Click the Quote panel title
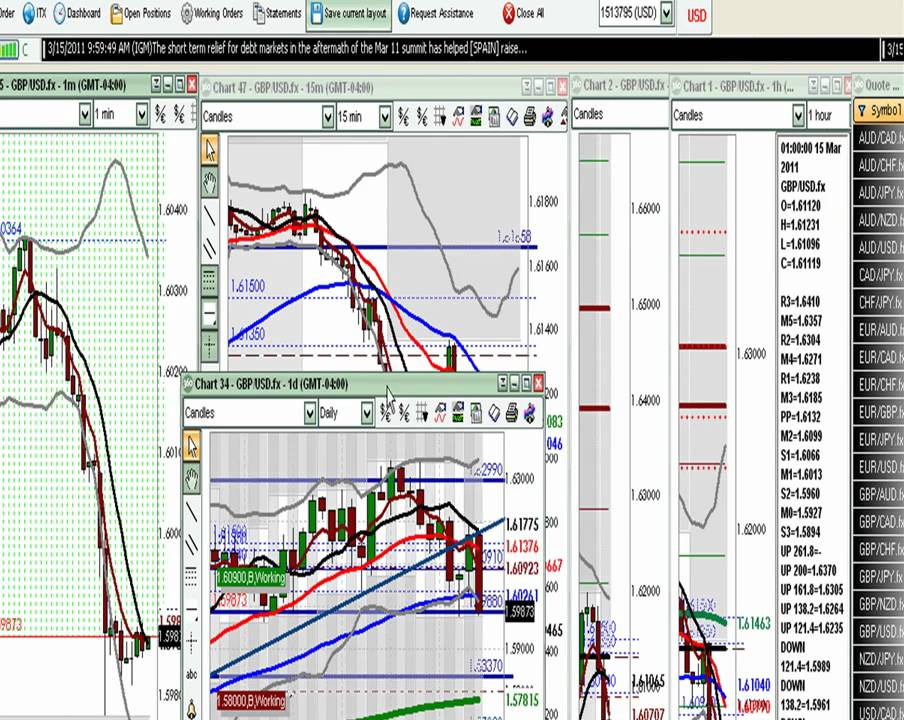904x720 pixels. pos(877,85)
